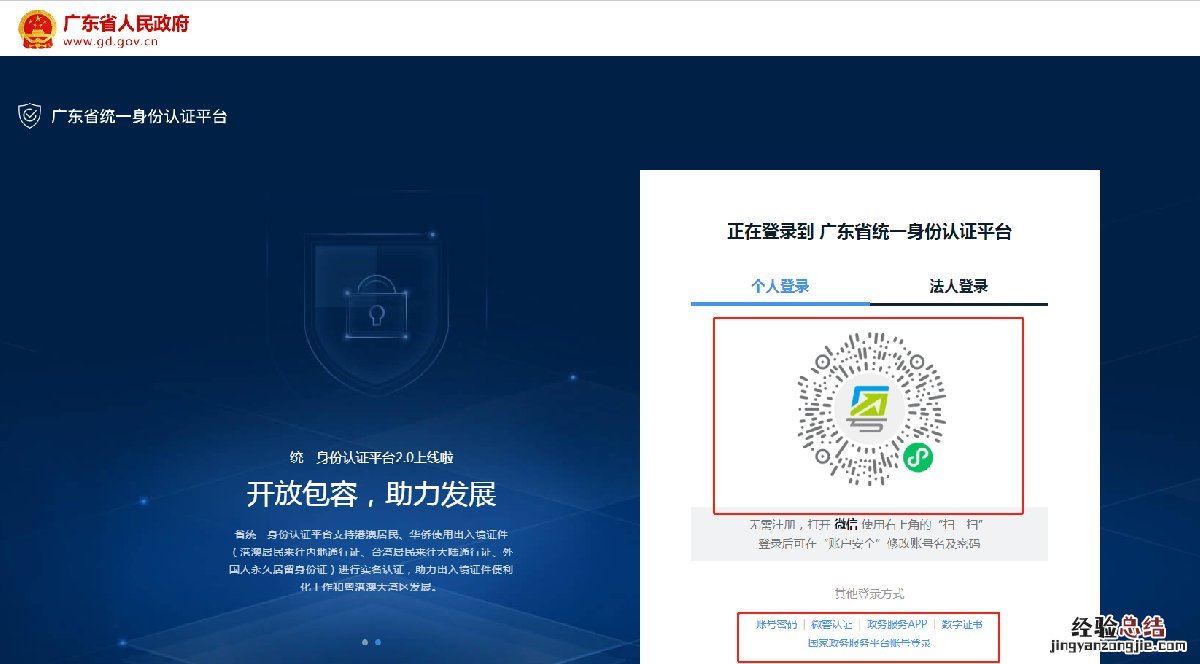
Task: Select the first carousel dot indicator
Action: point(364,642)
